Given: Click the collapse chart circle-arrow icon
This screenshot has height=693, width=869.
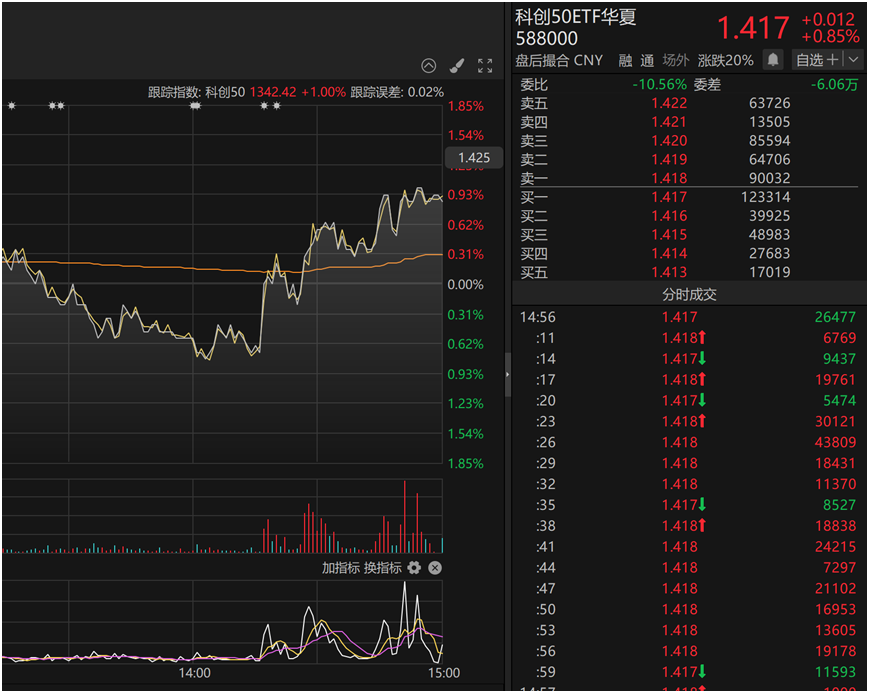Looking at the screenshot, I should click(x=428, y=66).
